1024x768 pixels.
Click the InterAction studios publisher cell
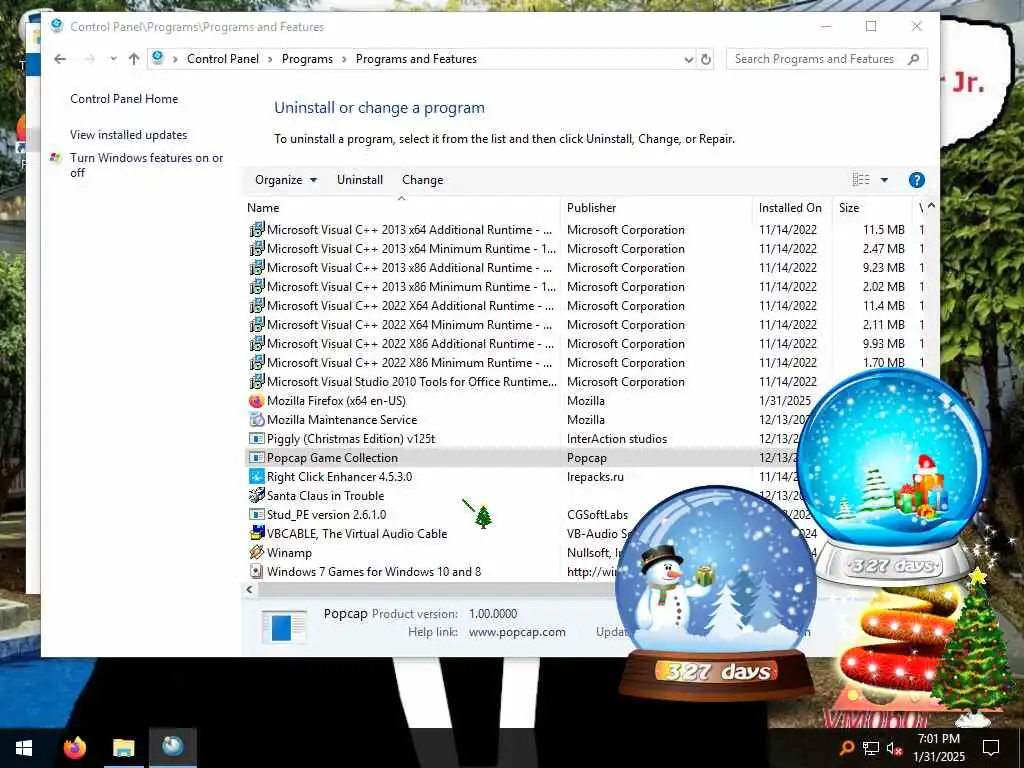pos(616,439)
